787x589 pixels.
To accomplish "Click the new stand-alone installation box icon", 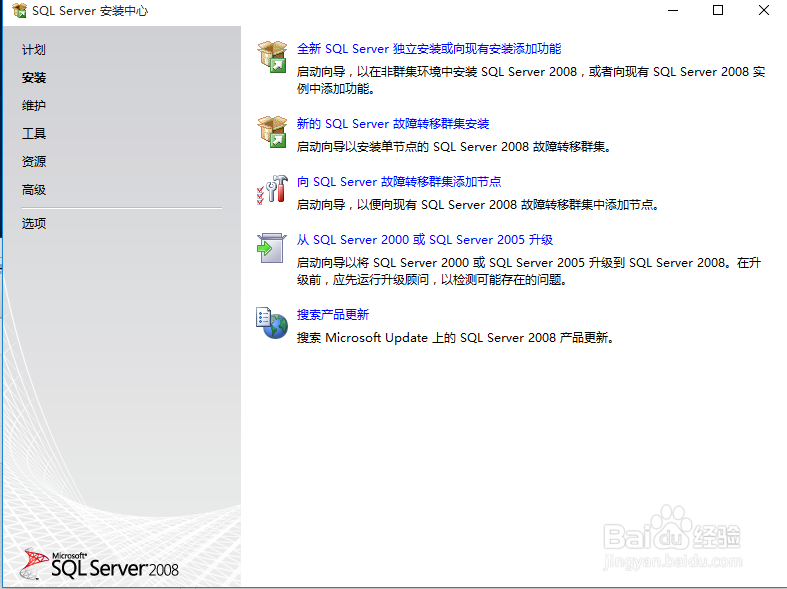I will (x=272, y=56).
